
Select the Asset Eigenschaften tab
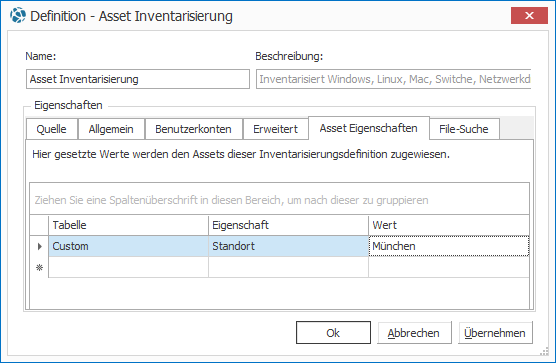[x=369, y=128]
